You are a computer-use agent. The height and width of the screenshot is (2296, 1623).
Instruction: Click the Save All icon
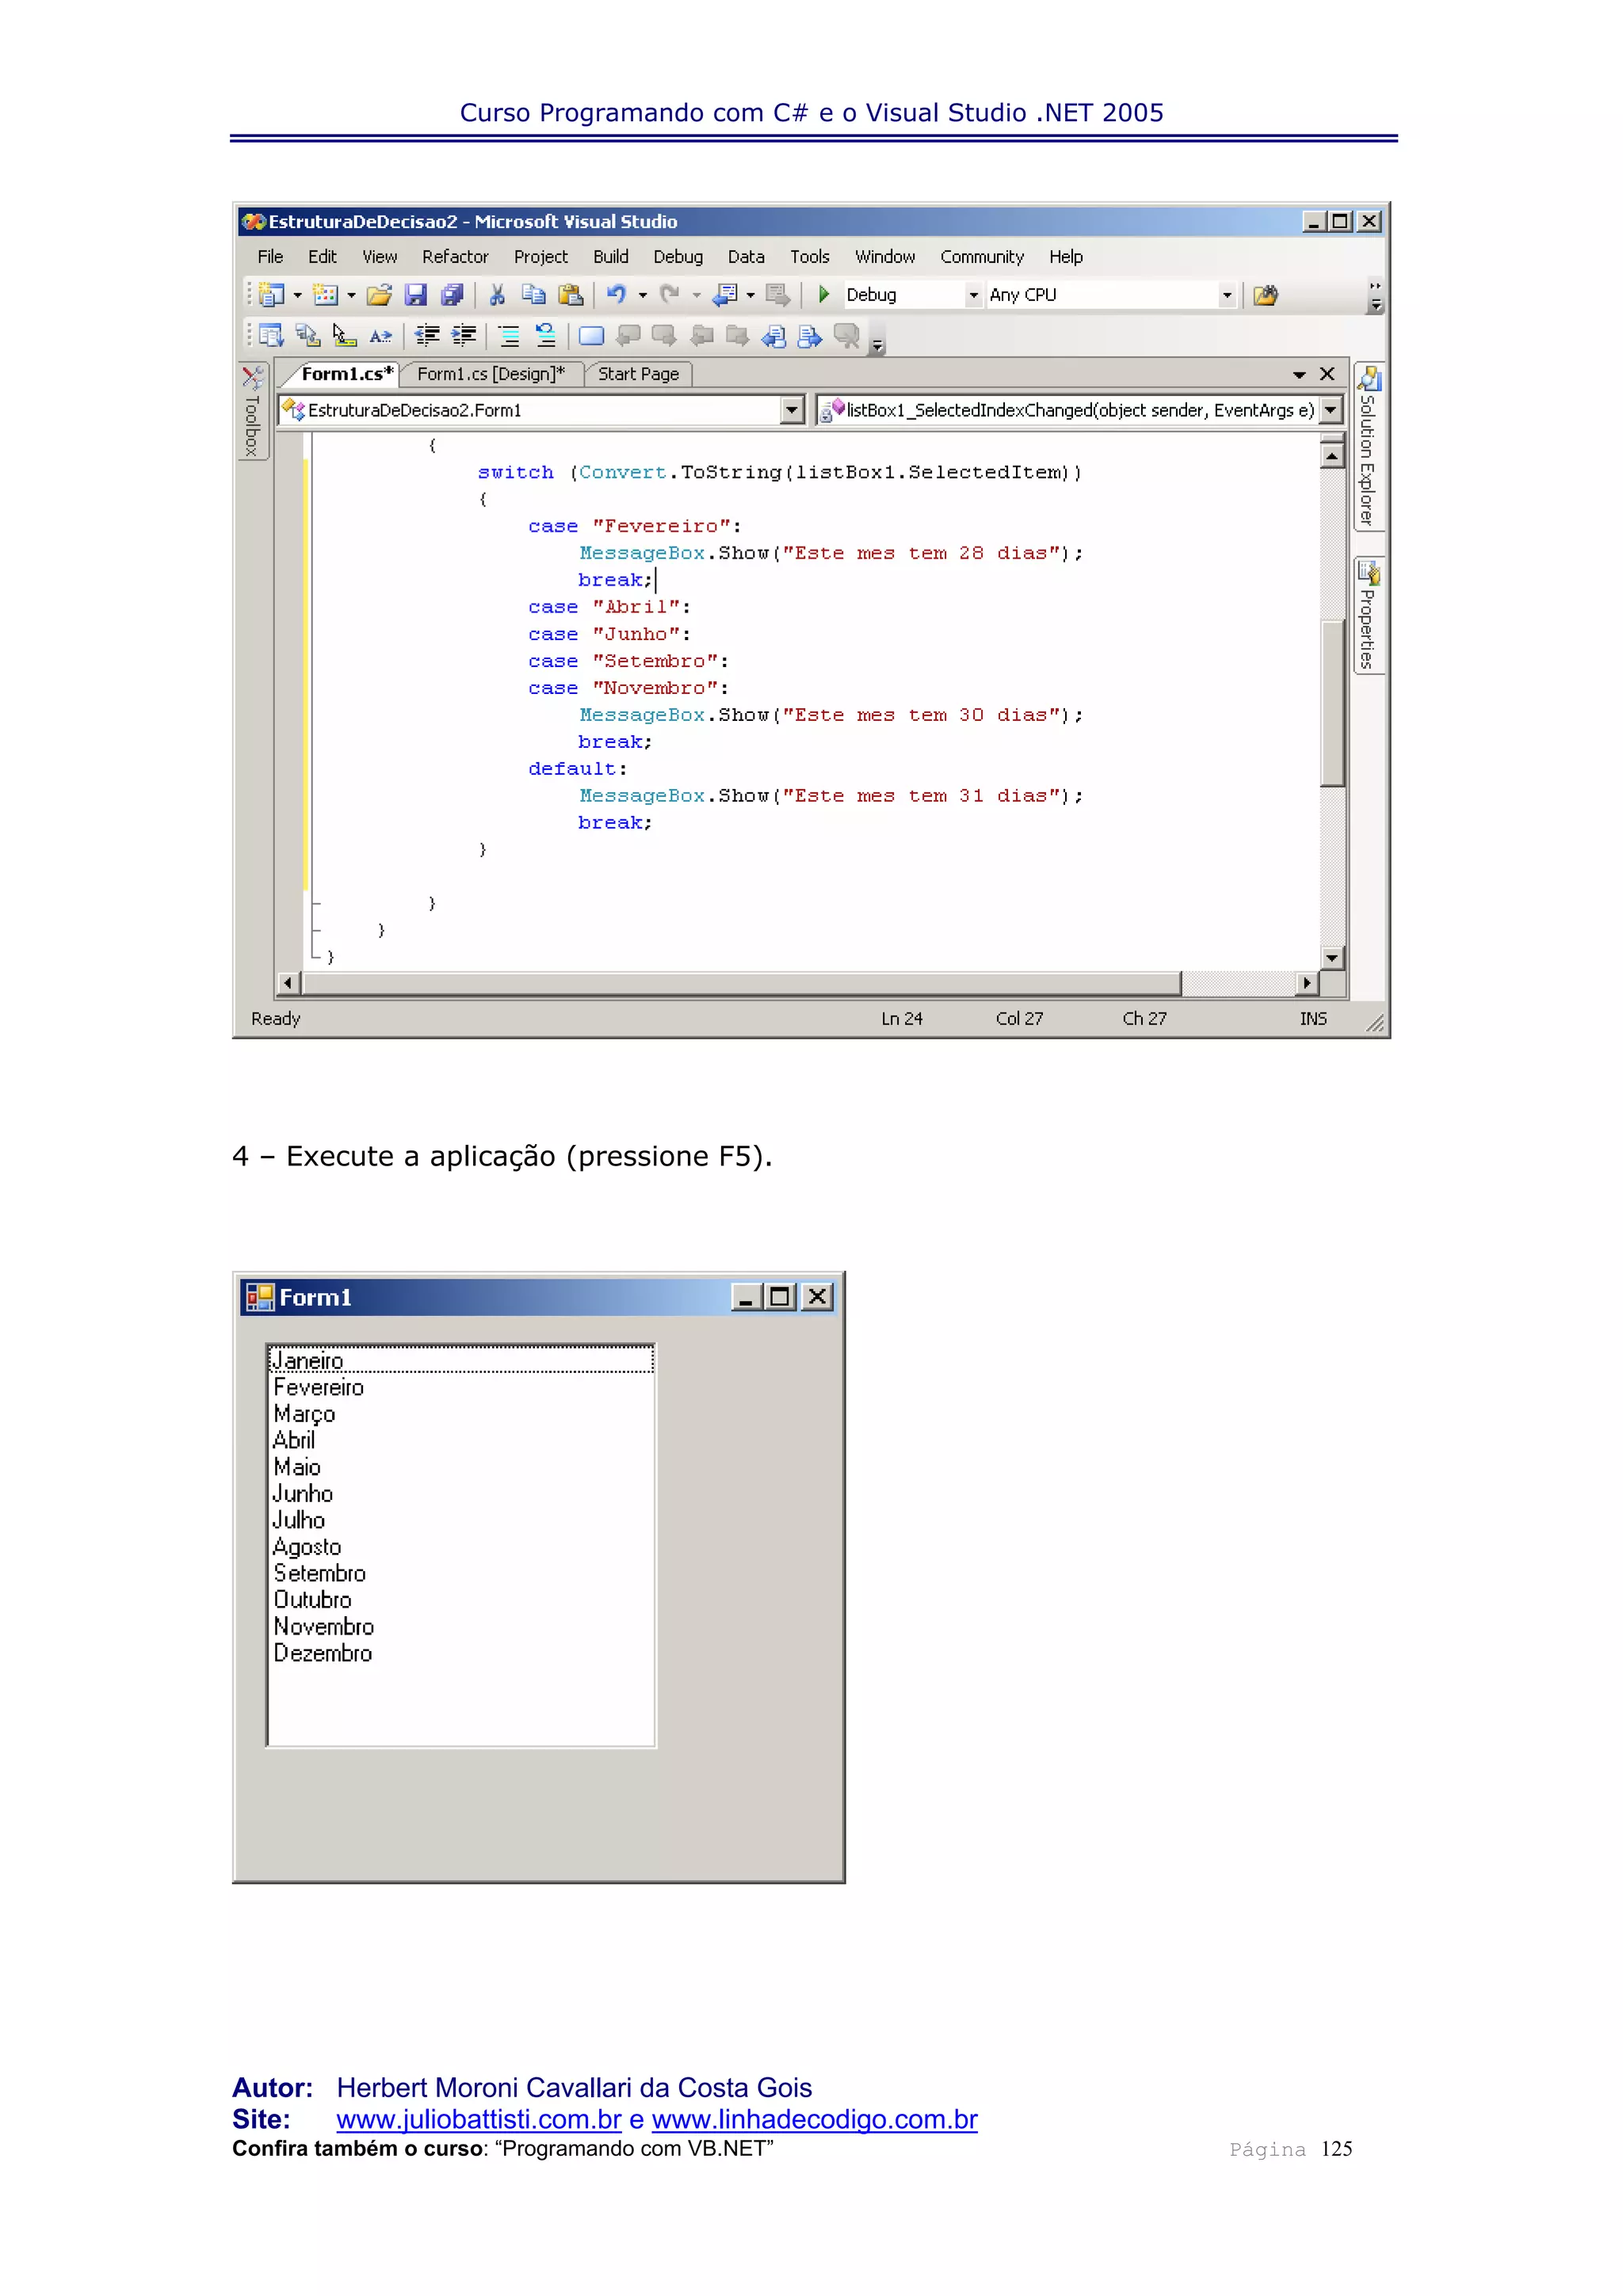point(452,295)
